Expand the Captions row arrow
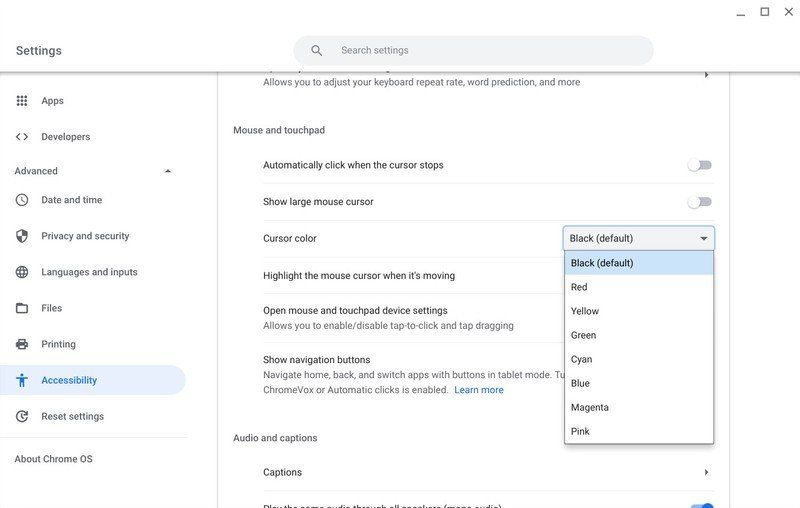 pos(706,472)
